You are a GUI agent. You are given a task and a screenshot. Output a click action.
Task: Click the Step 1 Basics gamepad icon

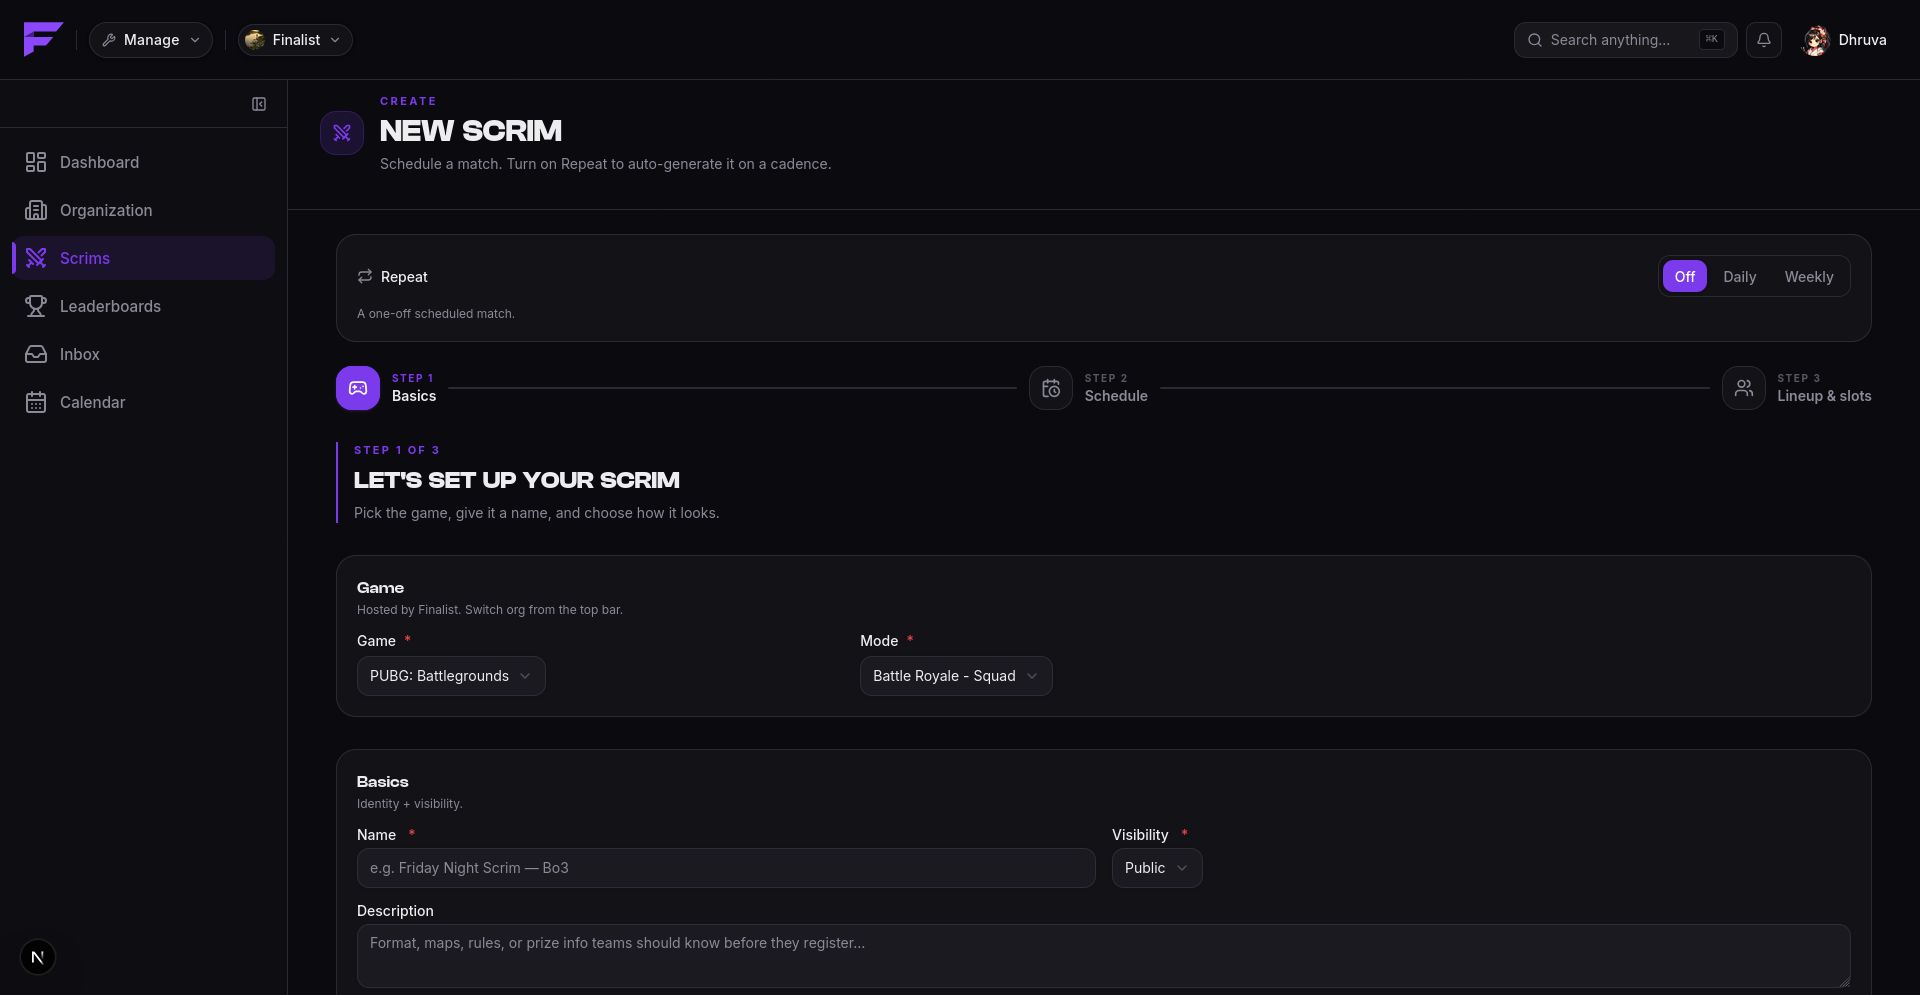358,388
